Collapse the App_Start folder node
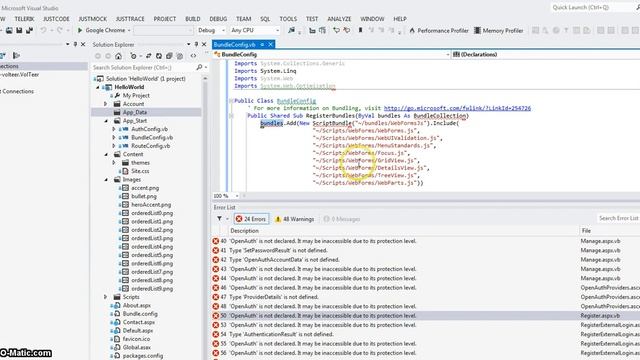Image resolution: width=640 pixels, height=360 pixels. click(x=106, y=121)
